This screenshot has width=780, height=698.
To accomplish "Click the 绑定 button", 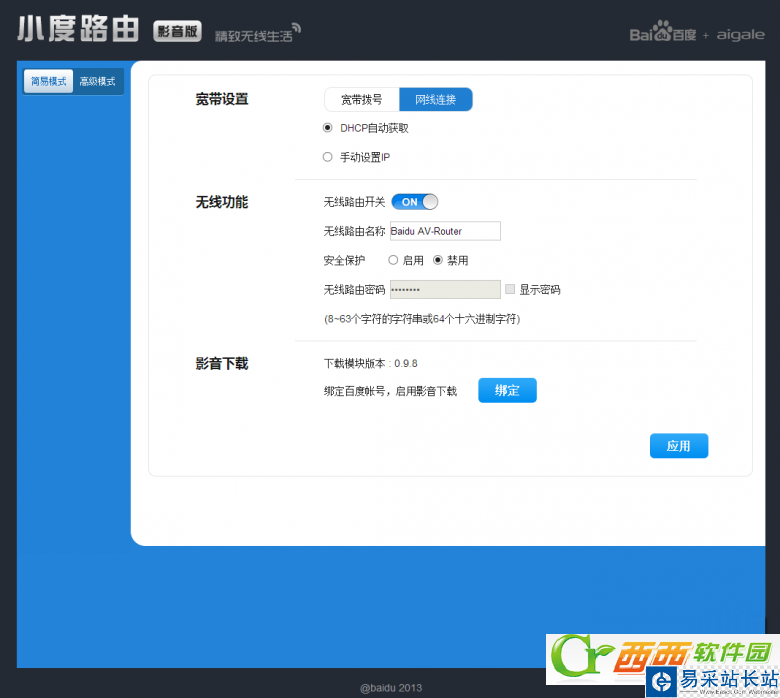I will tap(507, 391).
